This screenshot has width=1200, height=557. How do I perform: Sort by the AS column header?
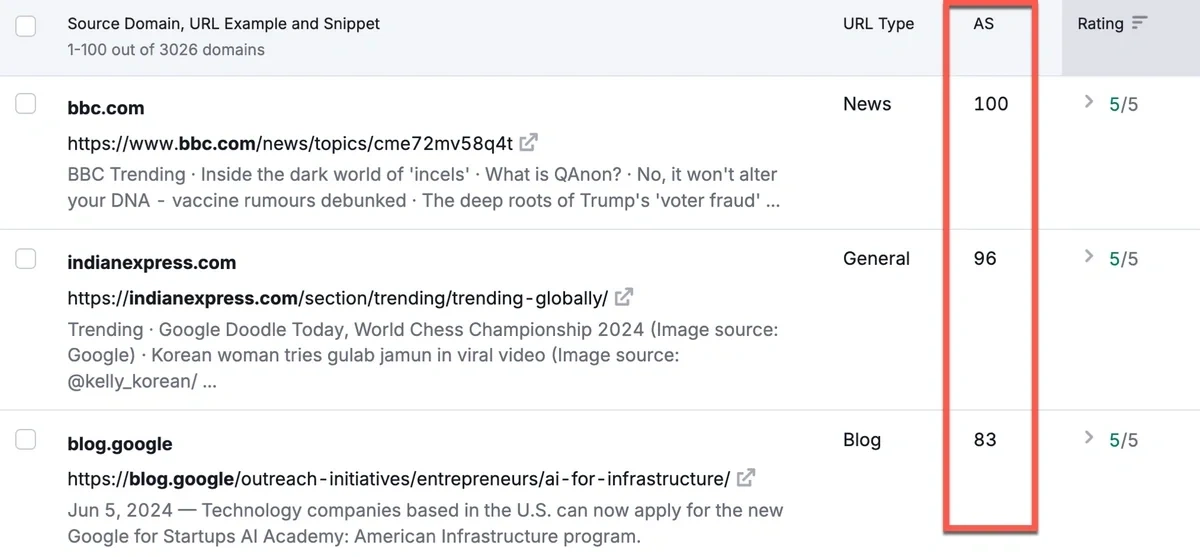tap(984, 24)
